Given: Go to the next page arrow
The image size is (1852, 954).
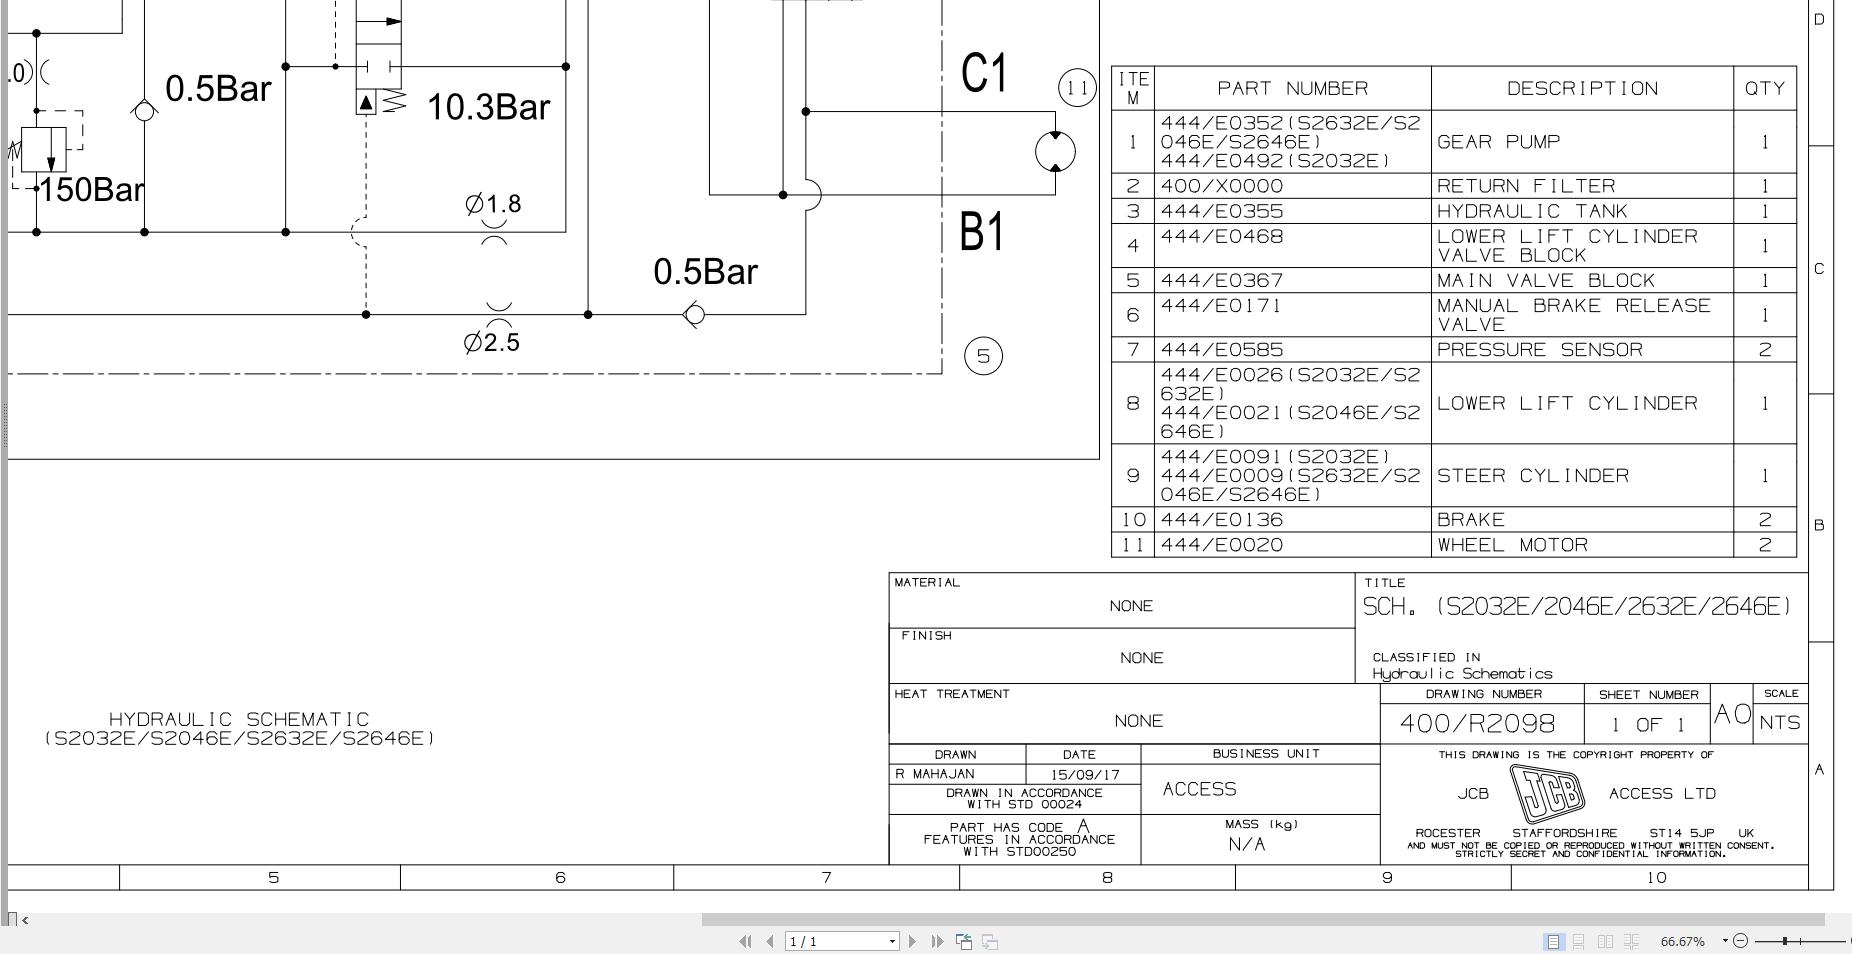Looking at the screenshot, I should (912, 941).
